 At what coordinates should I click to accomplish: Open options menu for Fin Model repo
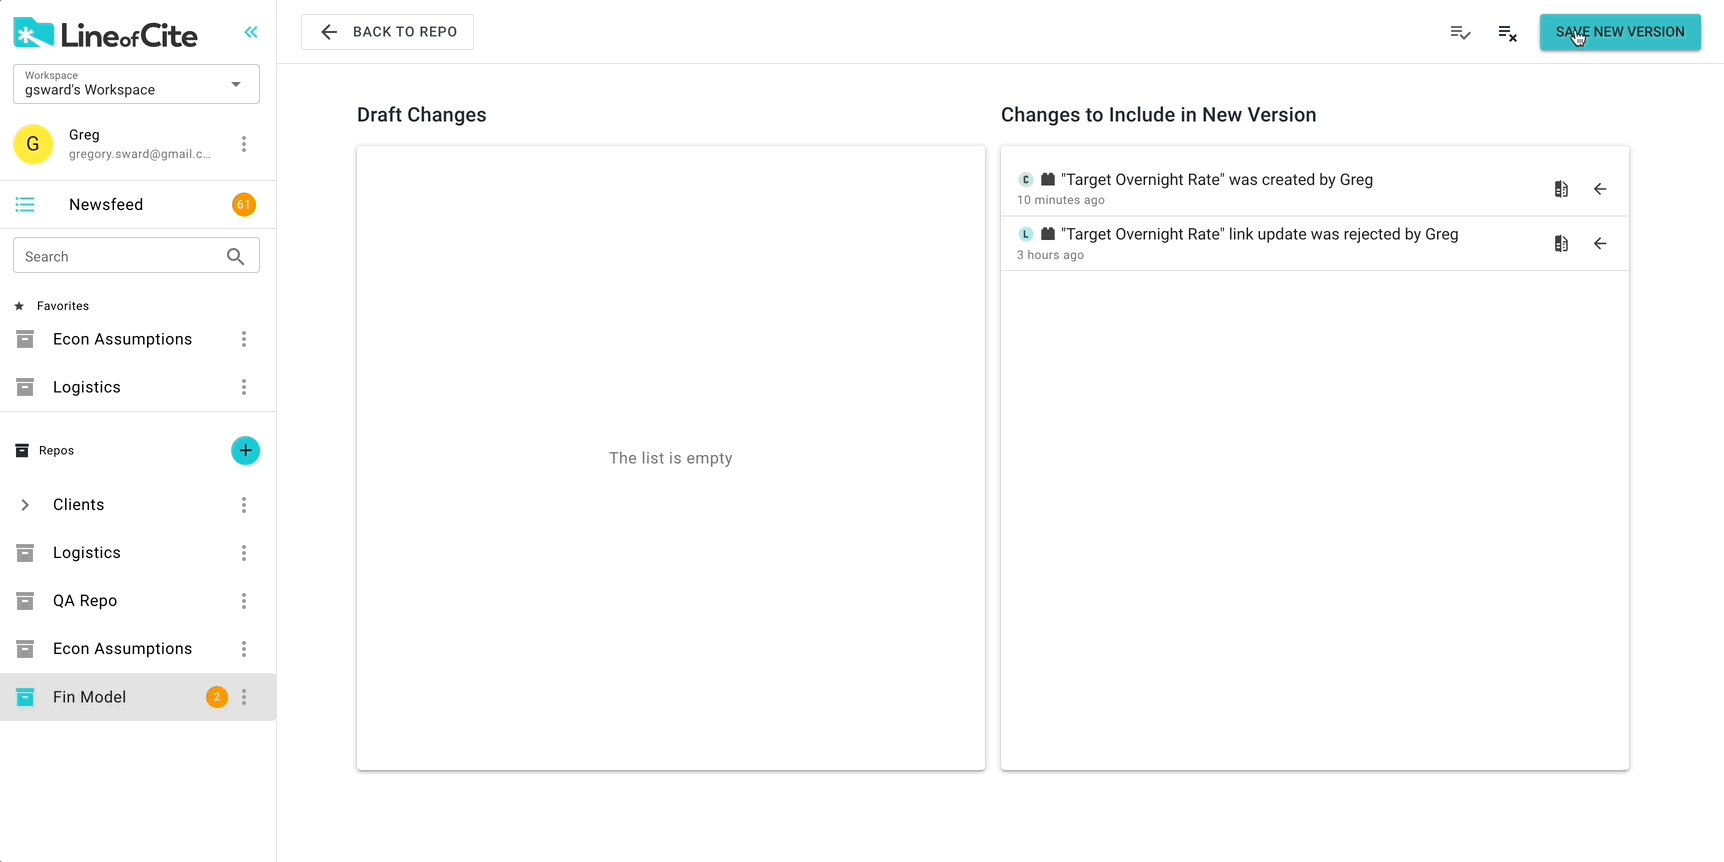coord(244,697)
